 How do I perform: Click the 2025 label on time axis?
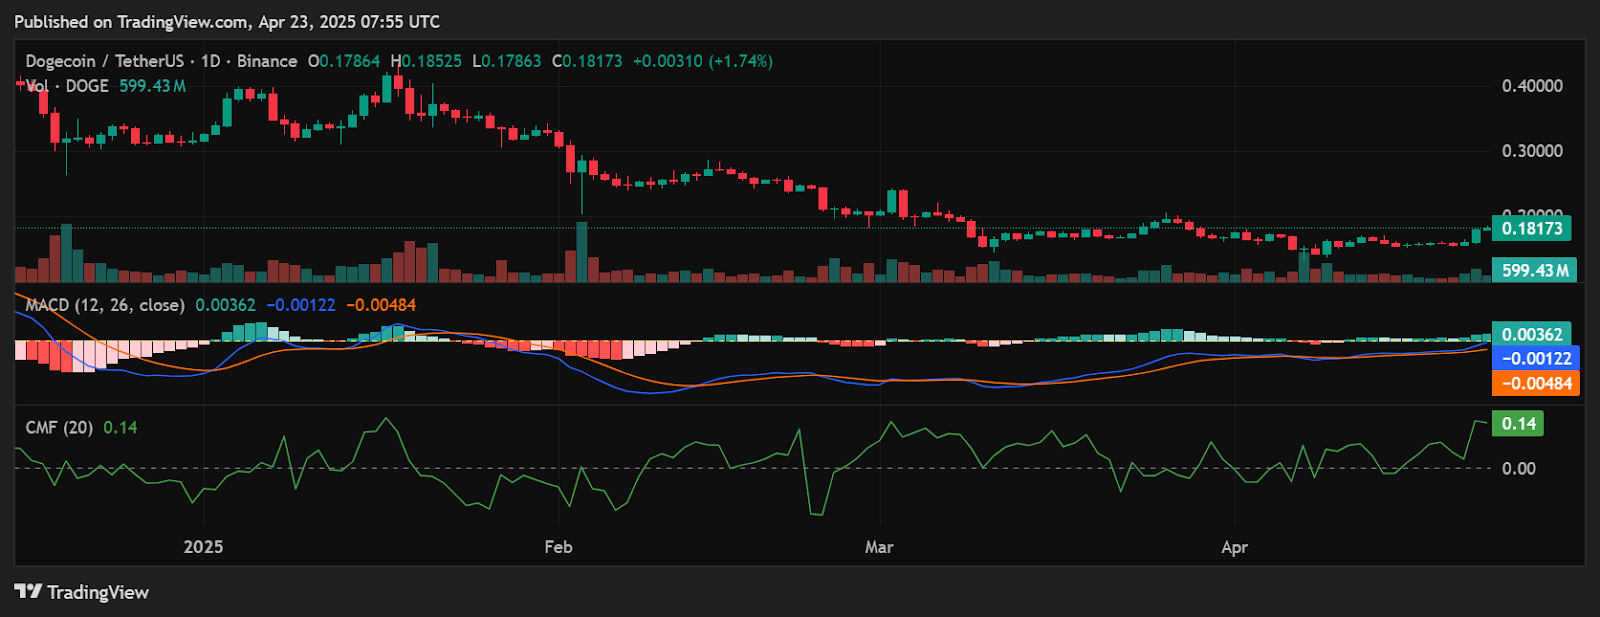click(204, 547)
